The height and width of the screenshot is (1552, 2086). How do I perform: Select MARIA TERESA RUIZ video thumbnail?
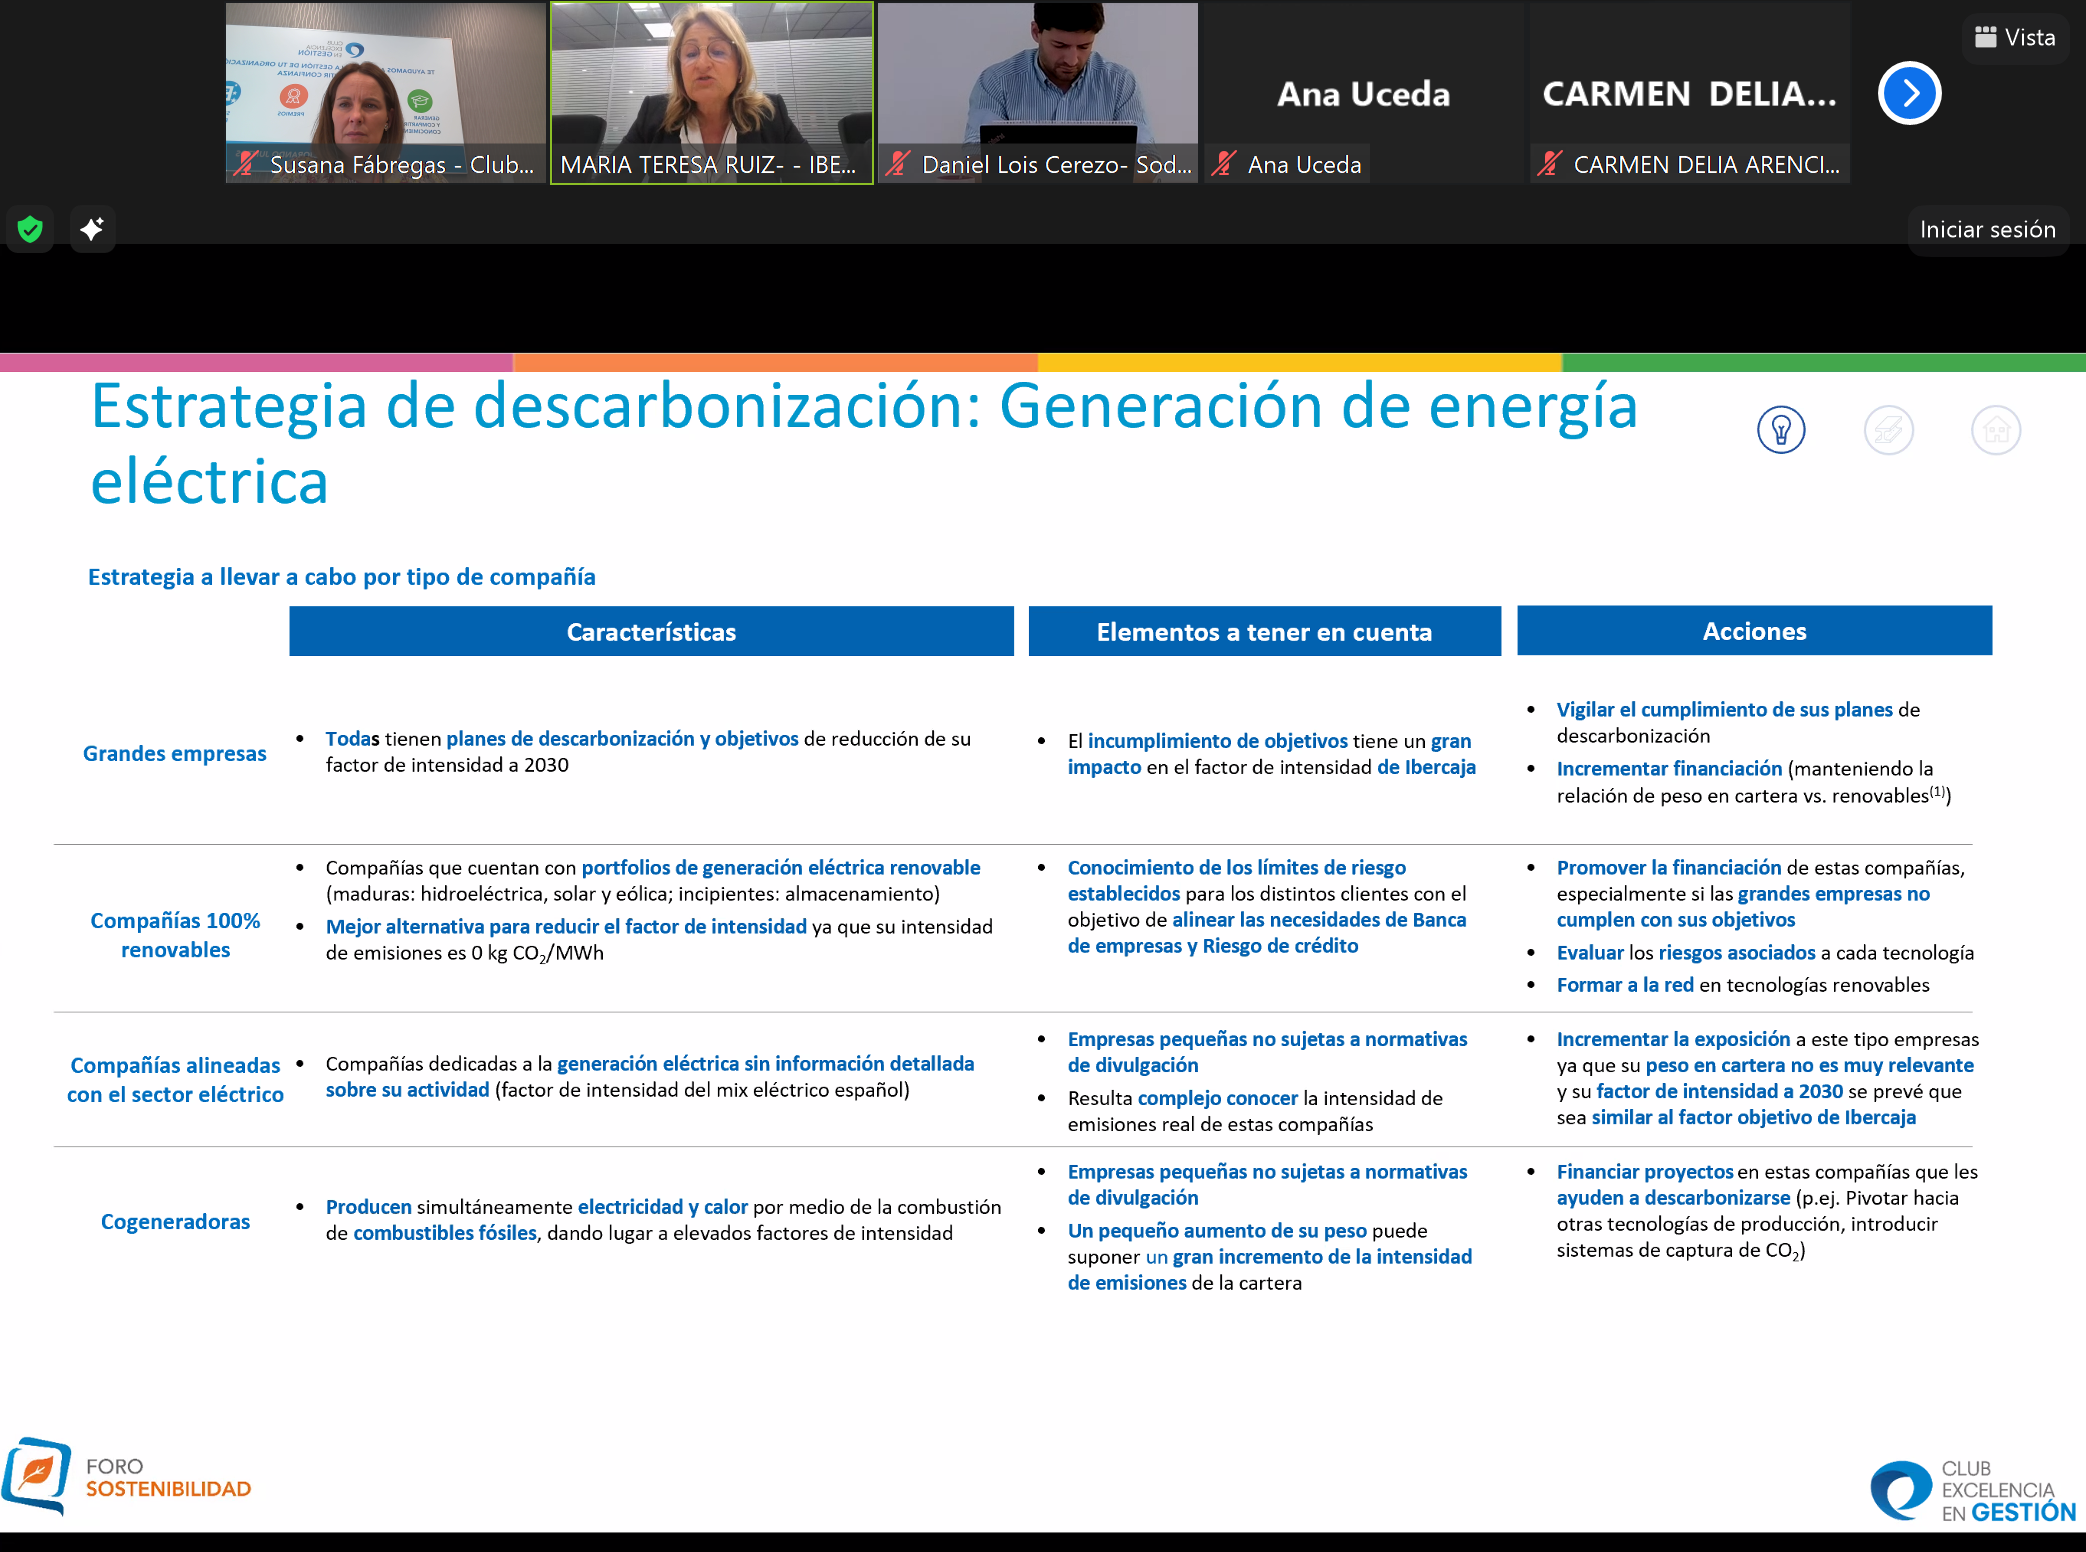(712, 93)
